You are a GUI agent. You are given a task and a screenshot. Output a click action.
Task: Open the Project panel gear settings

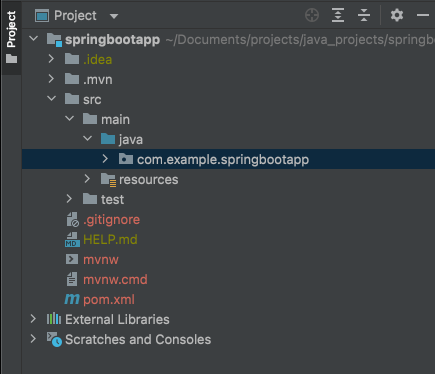[397, 15]
